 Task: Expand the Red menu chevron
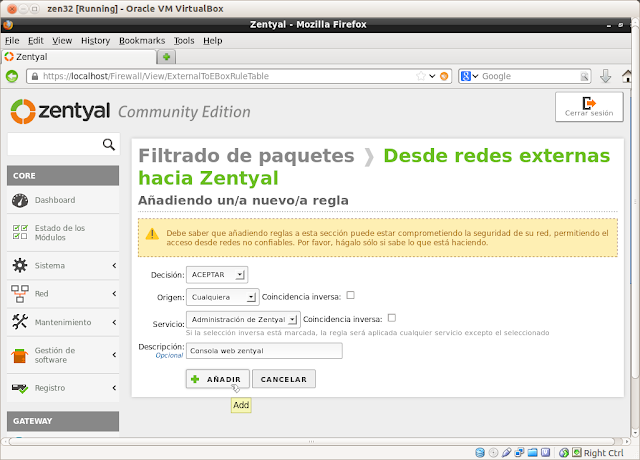pyautogui.click(x=114, y=294)
